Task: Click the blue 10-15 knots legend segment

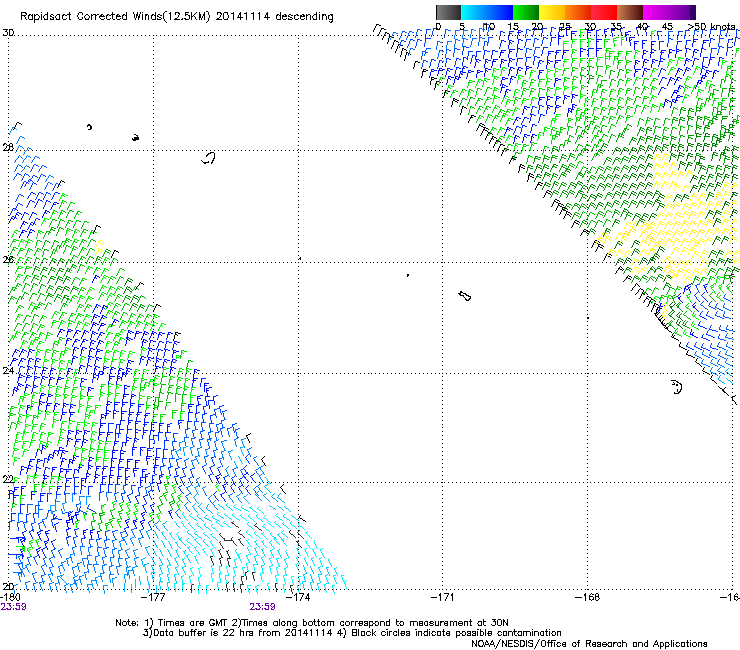Action: [x=500, y=12]
